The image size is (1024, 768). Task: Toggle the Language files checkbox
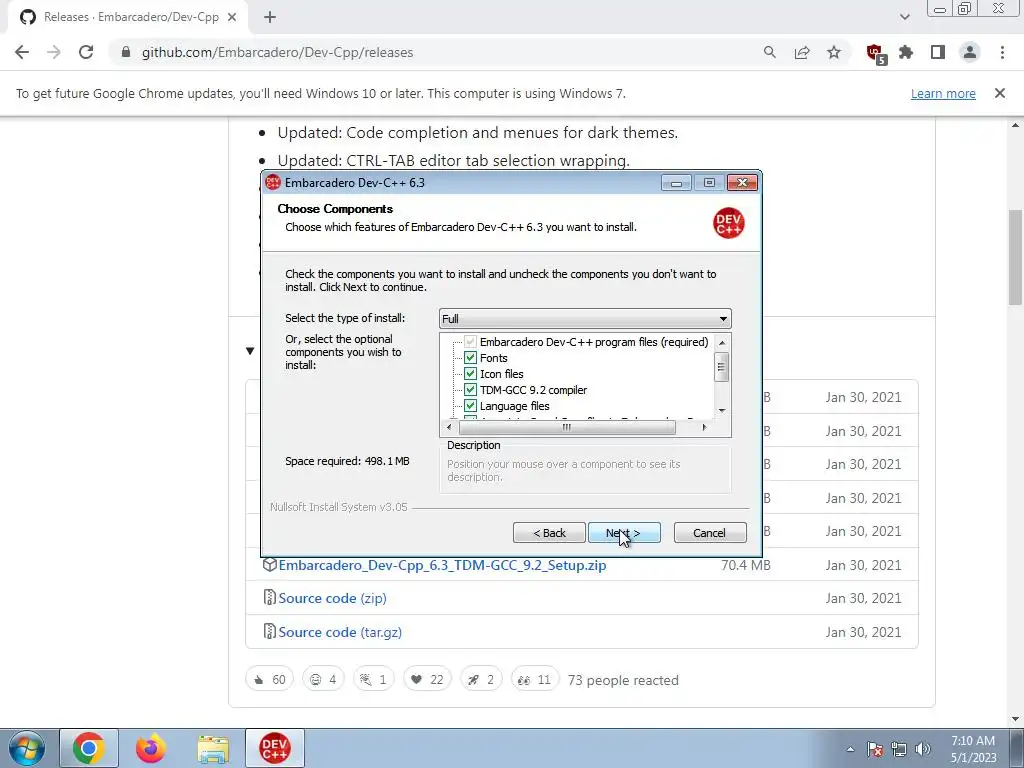coord(470,406)
